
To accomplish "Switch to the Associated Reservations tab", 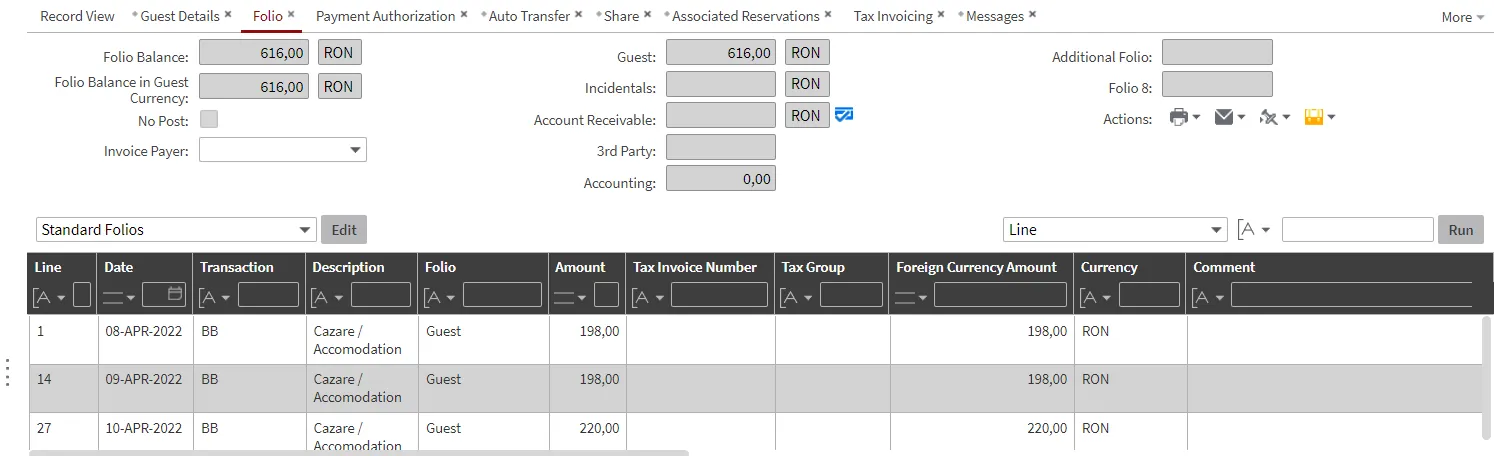I will tap(746, 16).
